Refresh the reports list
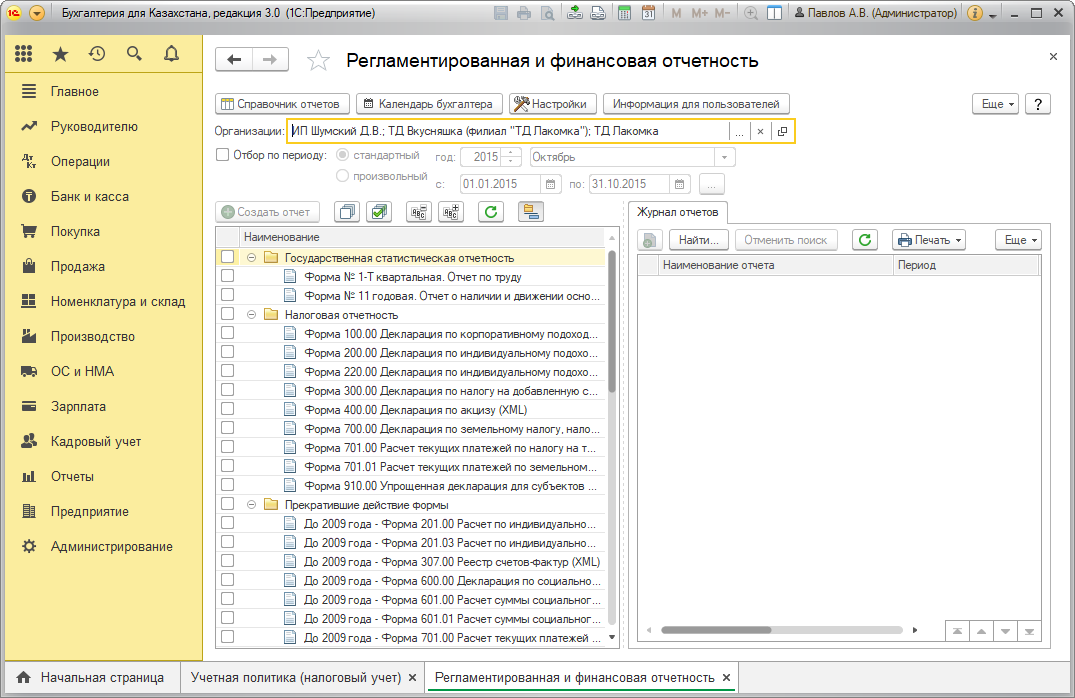Screen dimensions: 1075x698 492,211
